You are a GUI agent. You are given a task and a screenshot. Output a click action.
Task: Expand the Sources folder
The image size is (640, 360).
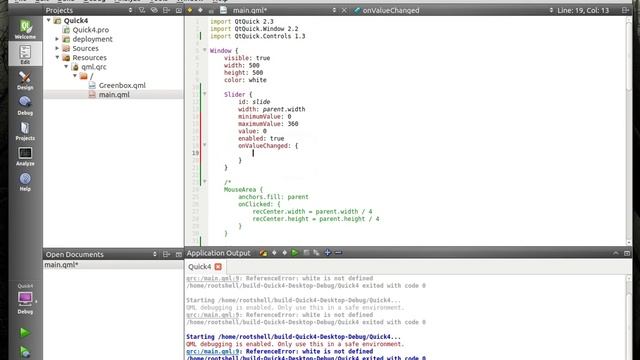point(57,48)
